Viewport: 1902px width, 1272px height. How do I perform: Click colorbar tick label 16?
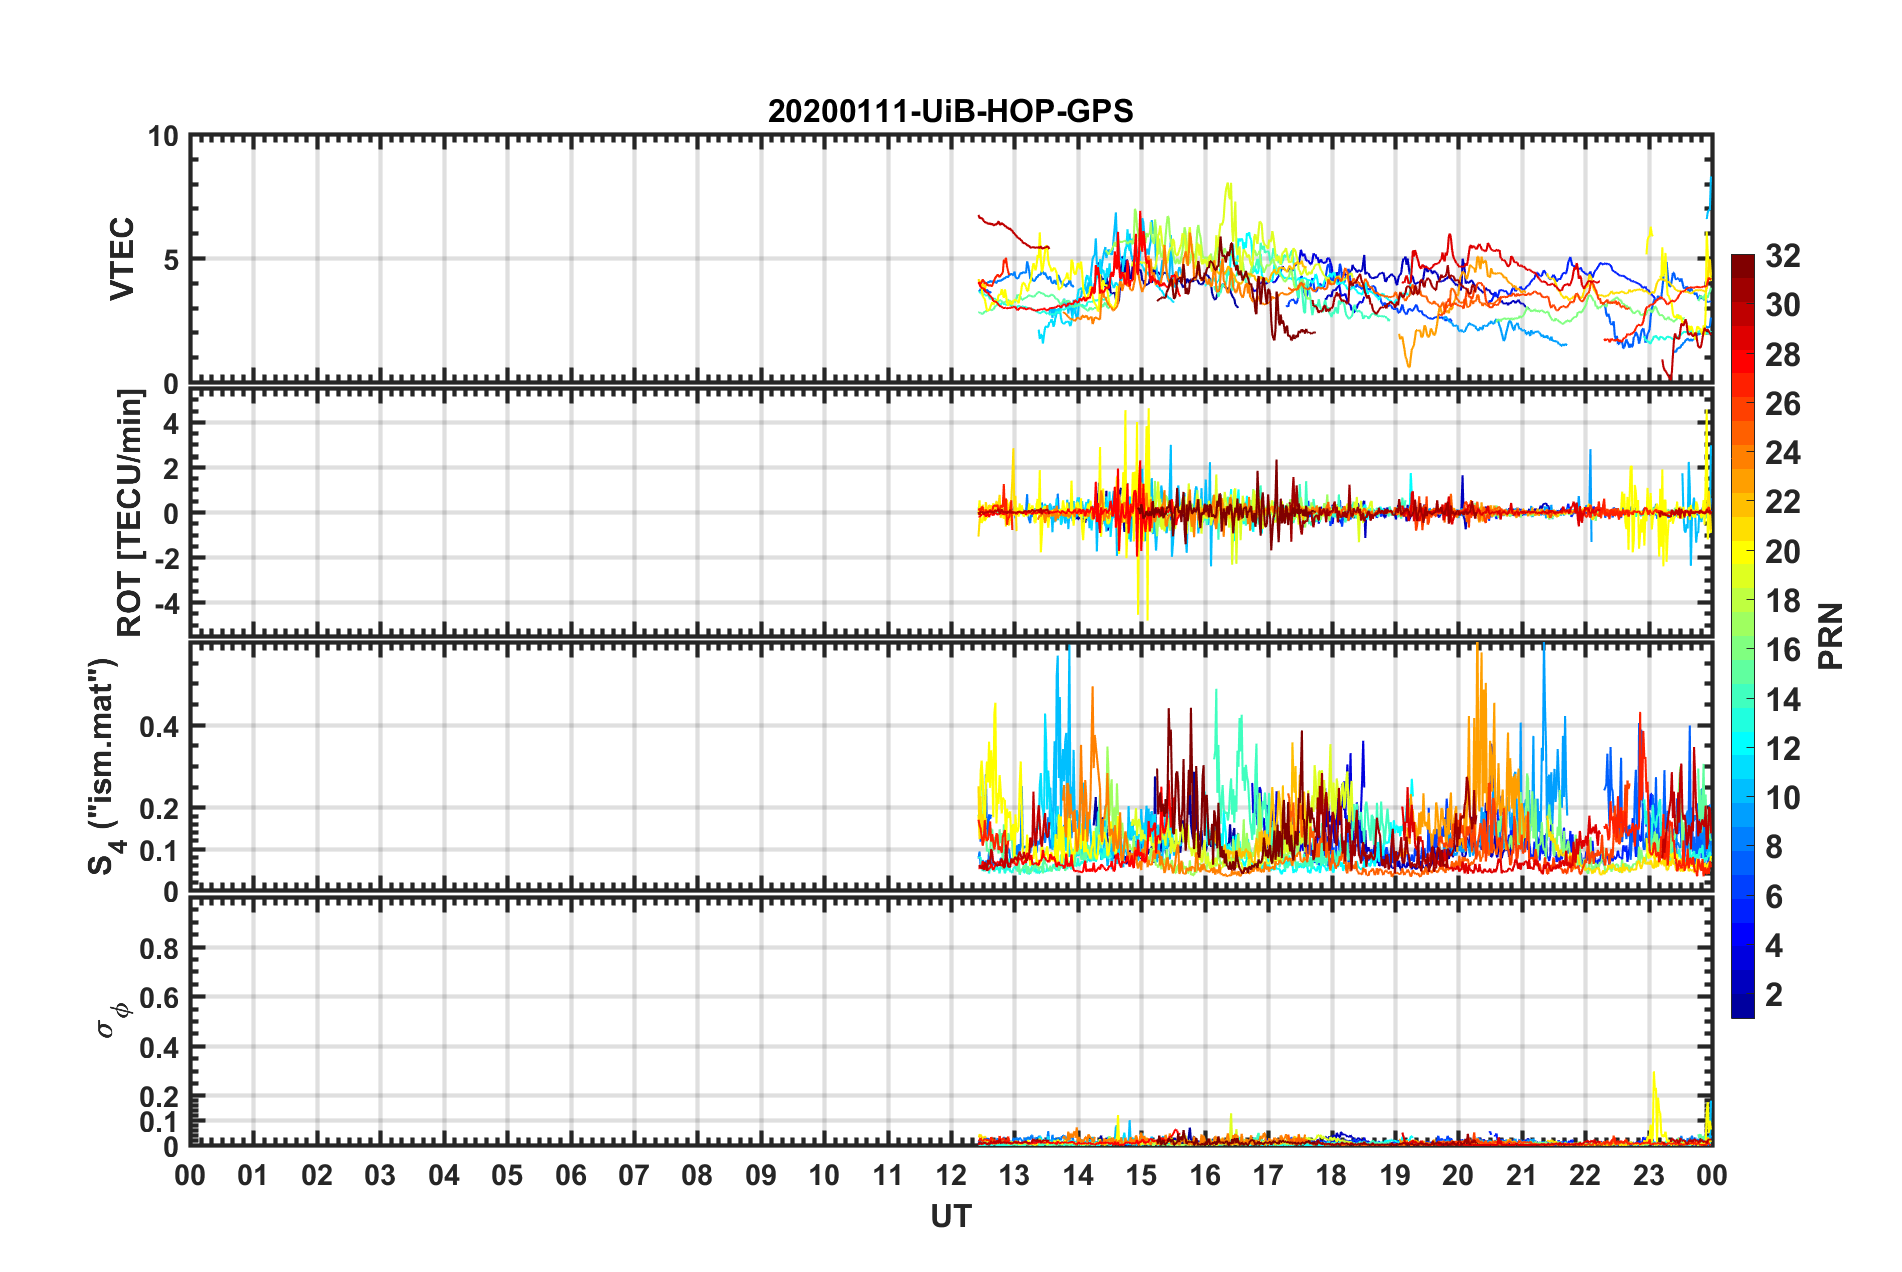pyautogui.click(x=1782, y=650)
